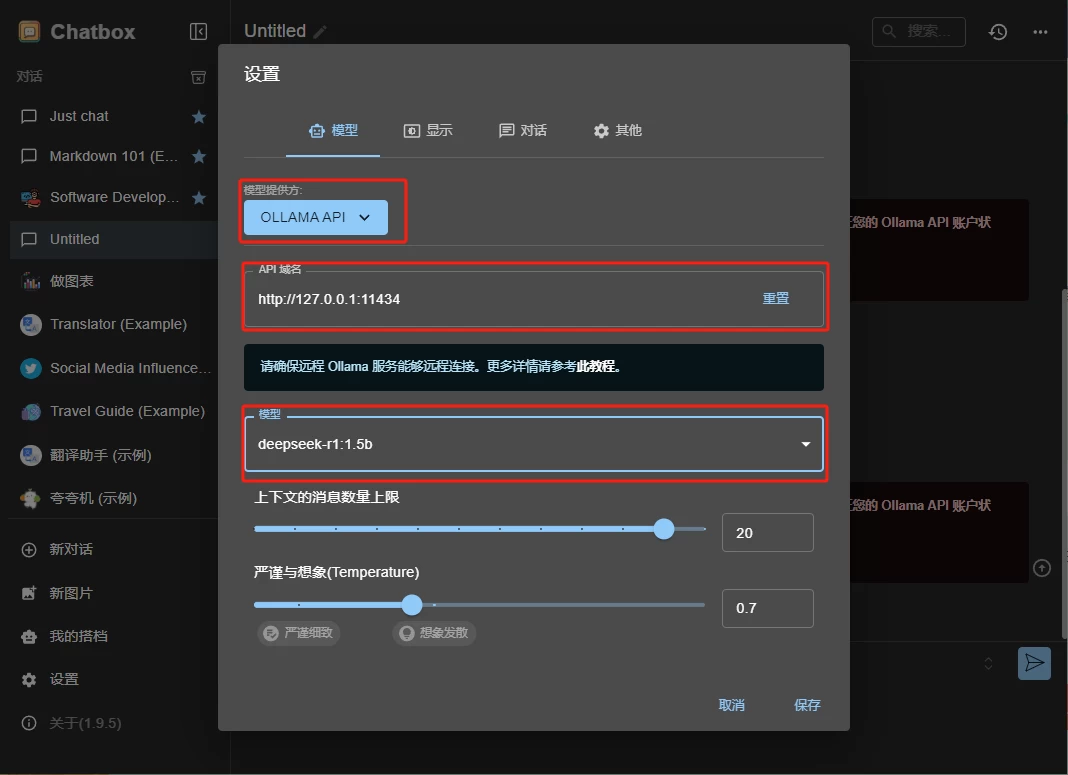
Task: Switch to the 对话 settings tab
Action: (523, 131)
